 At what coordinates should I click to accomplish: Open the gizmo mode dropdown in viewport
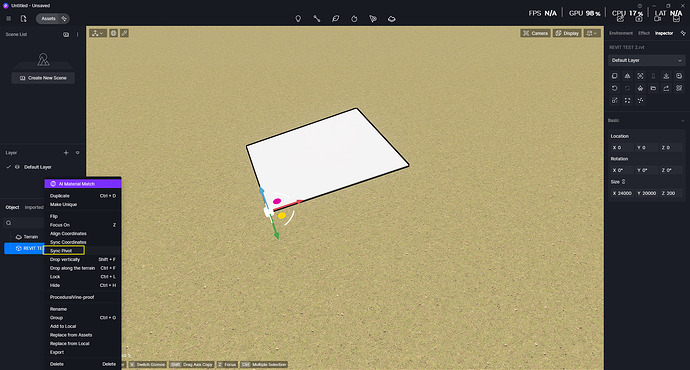click(x=98, y=33)
